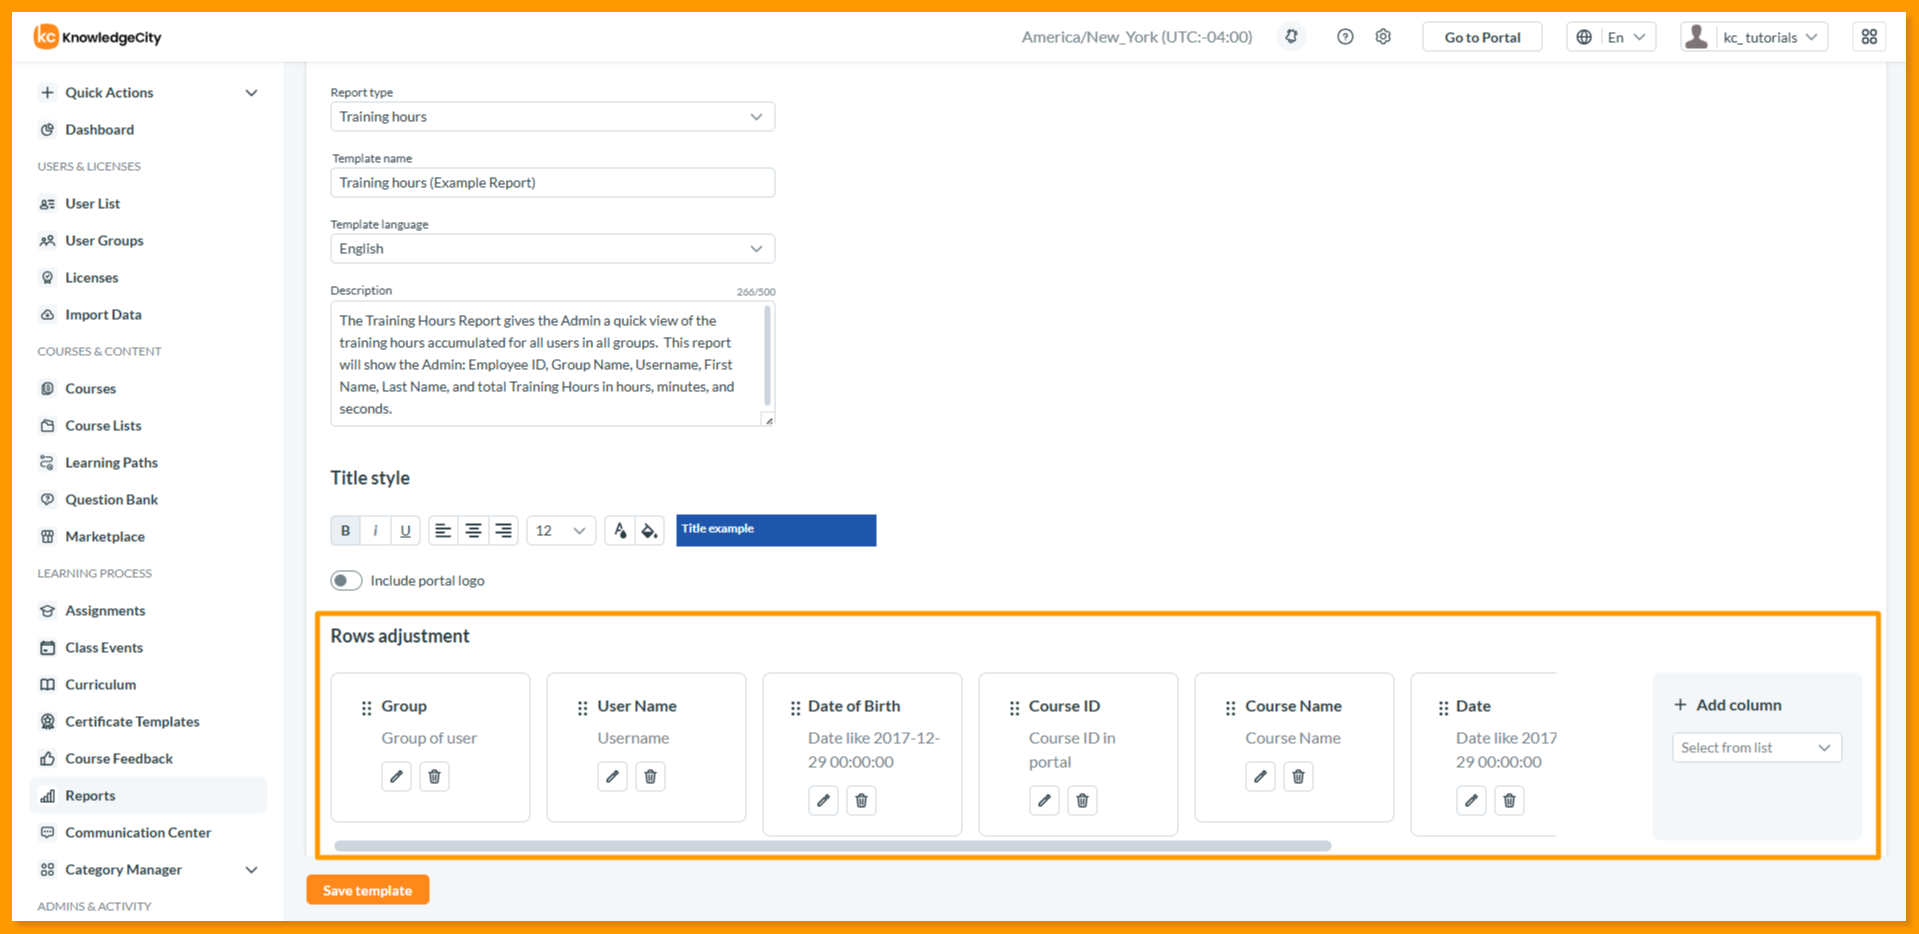Navigate to Communication Center
The width and height of the screenshot is (1919, 934).
coord(138,832)
